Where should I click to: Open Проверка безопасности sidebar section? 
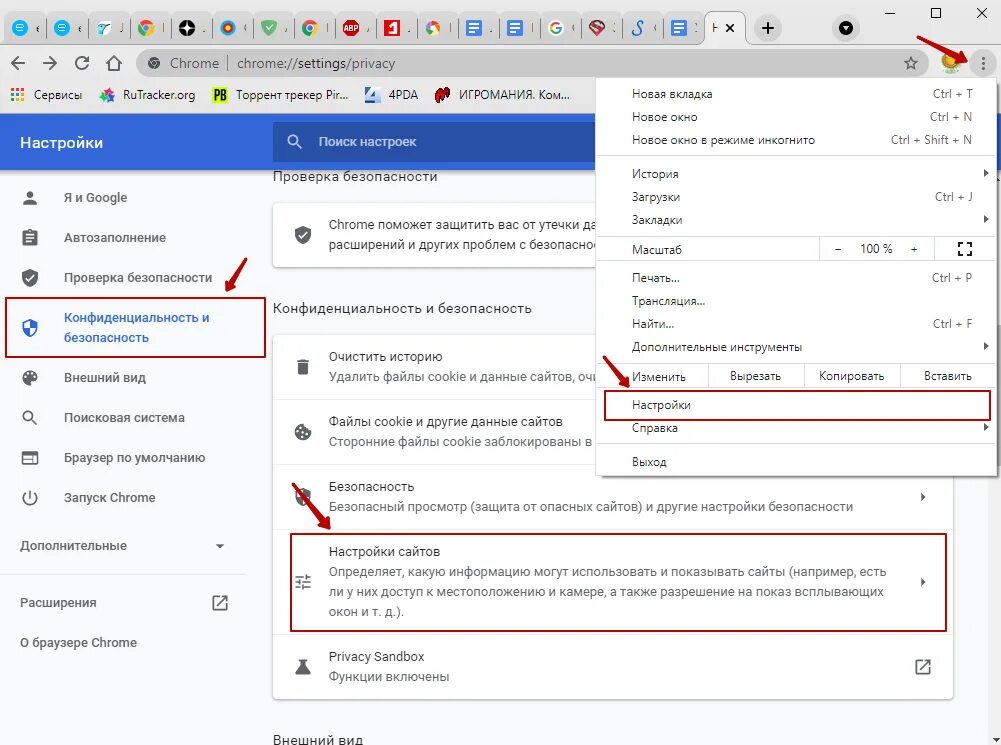point(138,278)
